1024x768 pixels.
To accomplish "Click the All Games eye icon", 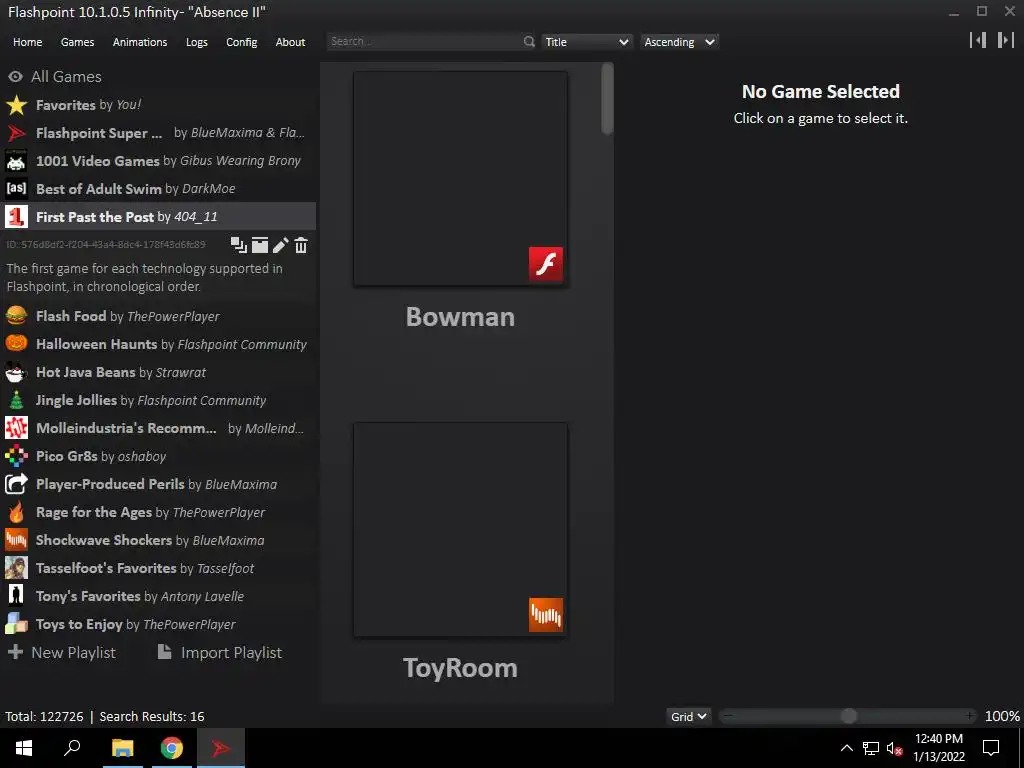I will 16,76.
